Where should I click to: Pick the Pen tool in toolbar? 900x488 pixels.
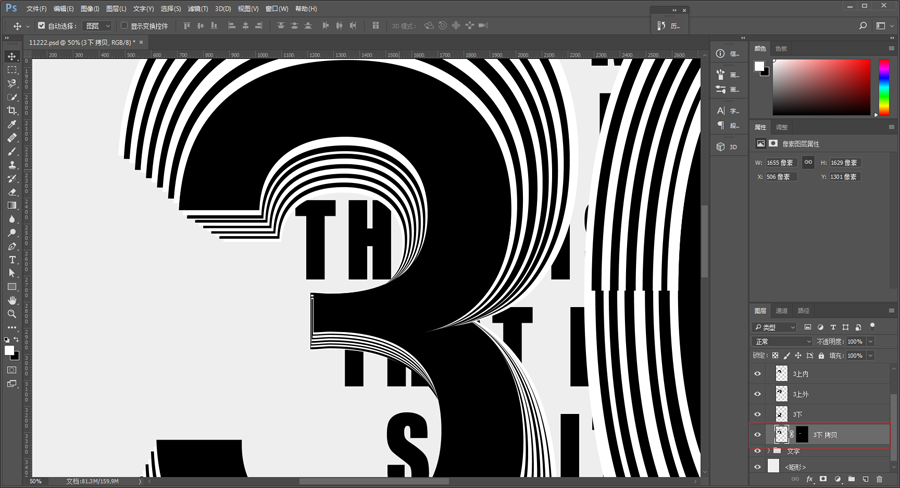[11, 246]
